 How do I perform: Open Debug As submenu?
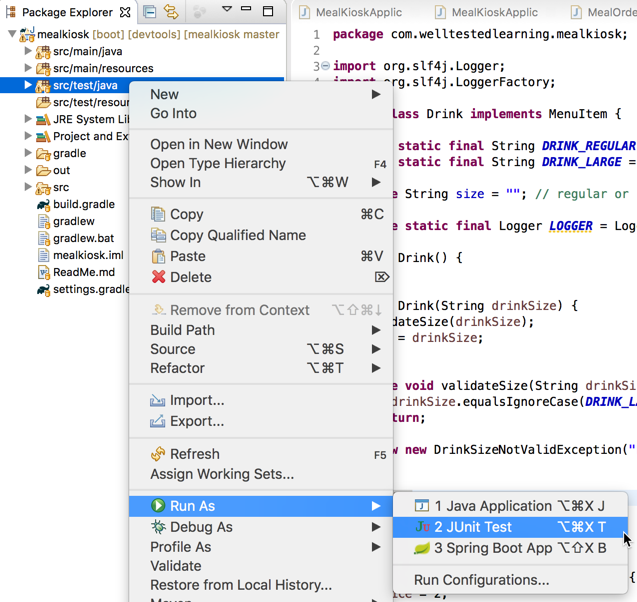click(x=261, y=527)
